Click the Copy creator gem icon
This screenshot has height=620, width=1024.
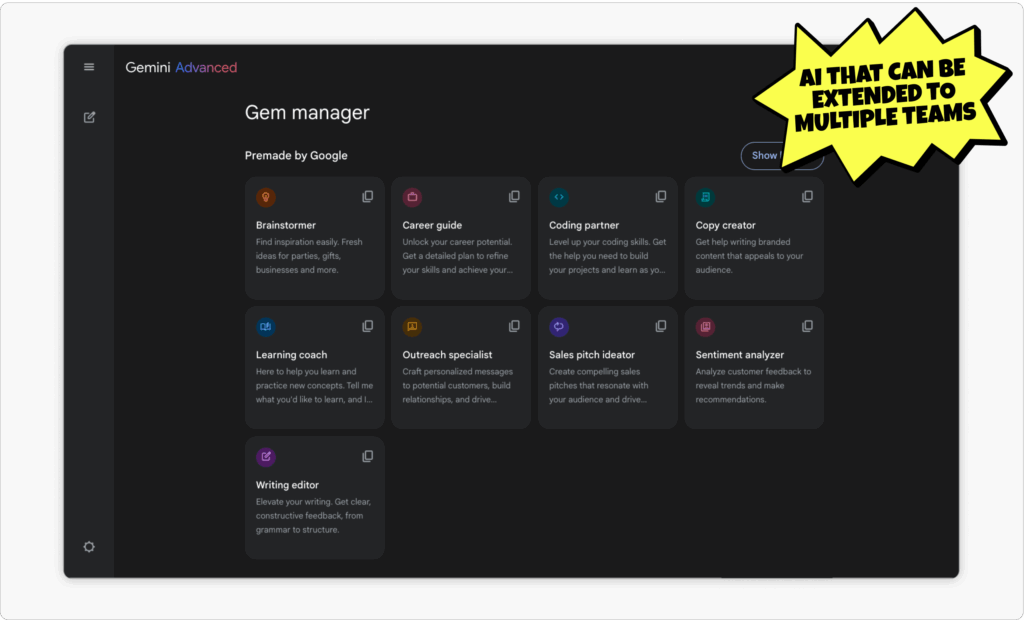coord(705,196)
